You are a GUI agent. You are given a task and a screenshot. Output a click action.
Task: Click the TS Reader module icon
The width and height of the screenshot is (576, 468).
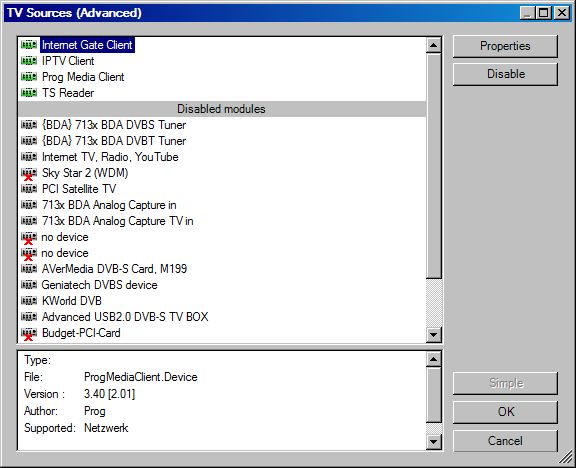[x=29, y=93]
